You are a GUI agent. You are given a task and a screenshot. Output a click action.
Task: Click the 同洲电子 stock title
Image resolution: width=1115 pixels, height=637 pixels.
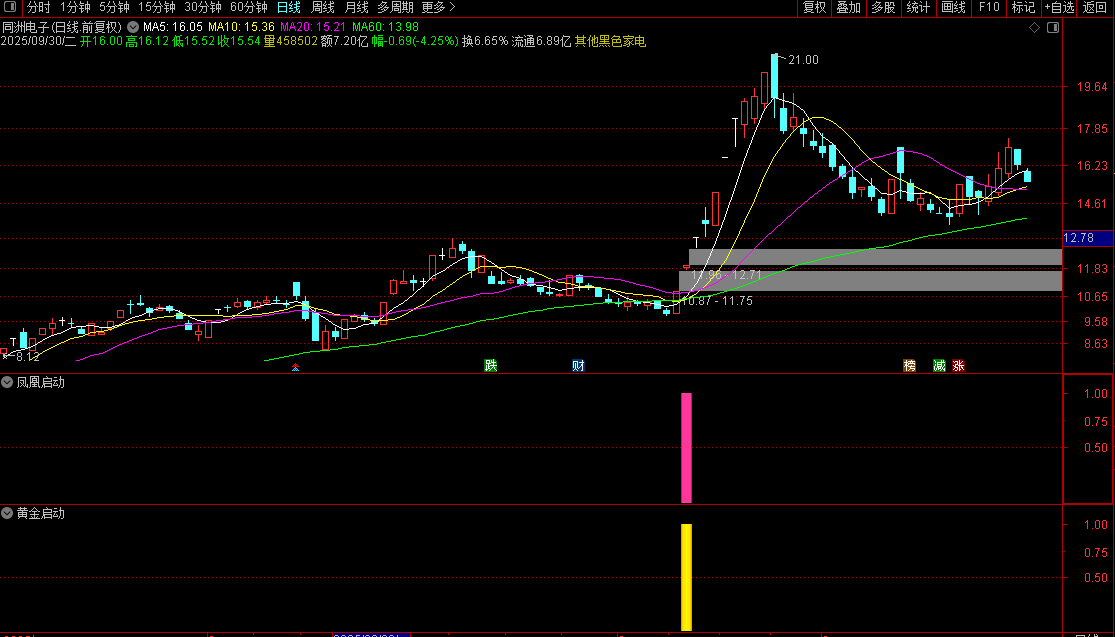pos(25,27)
